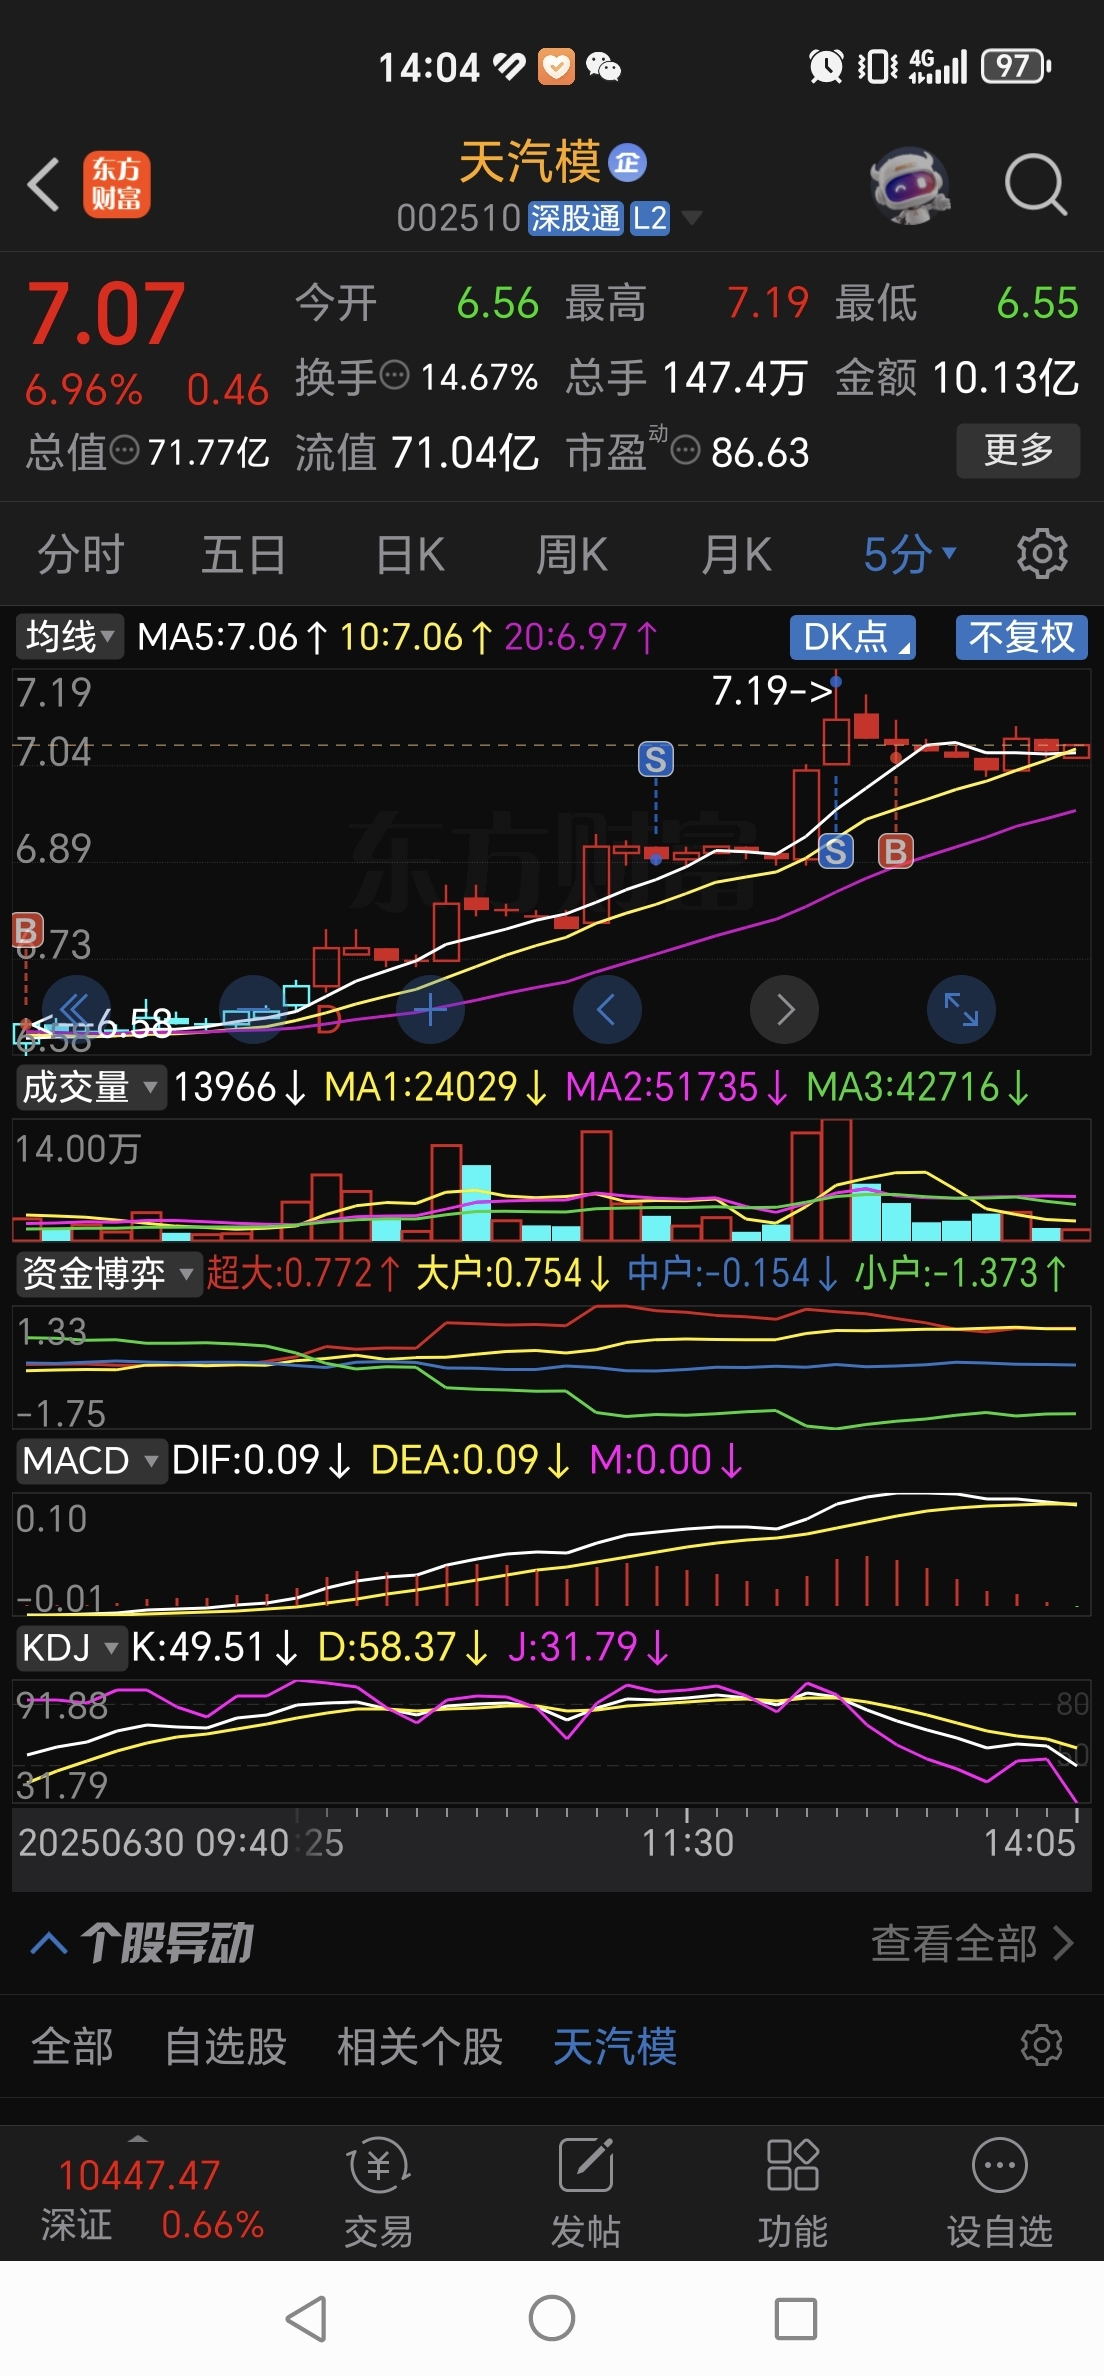Switch to 日K chart tab
Viewport: 1104px width, 2376px height.
(410, 554)
